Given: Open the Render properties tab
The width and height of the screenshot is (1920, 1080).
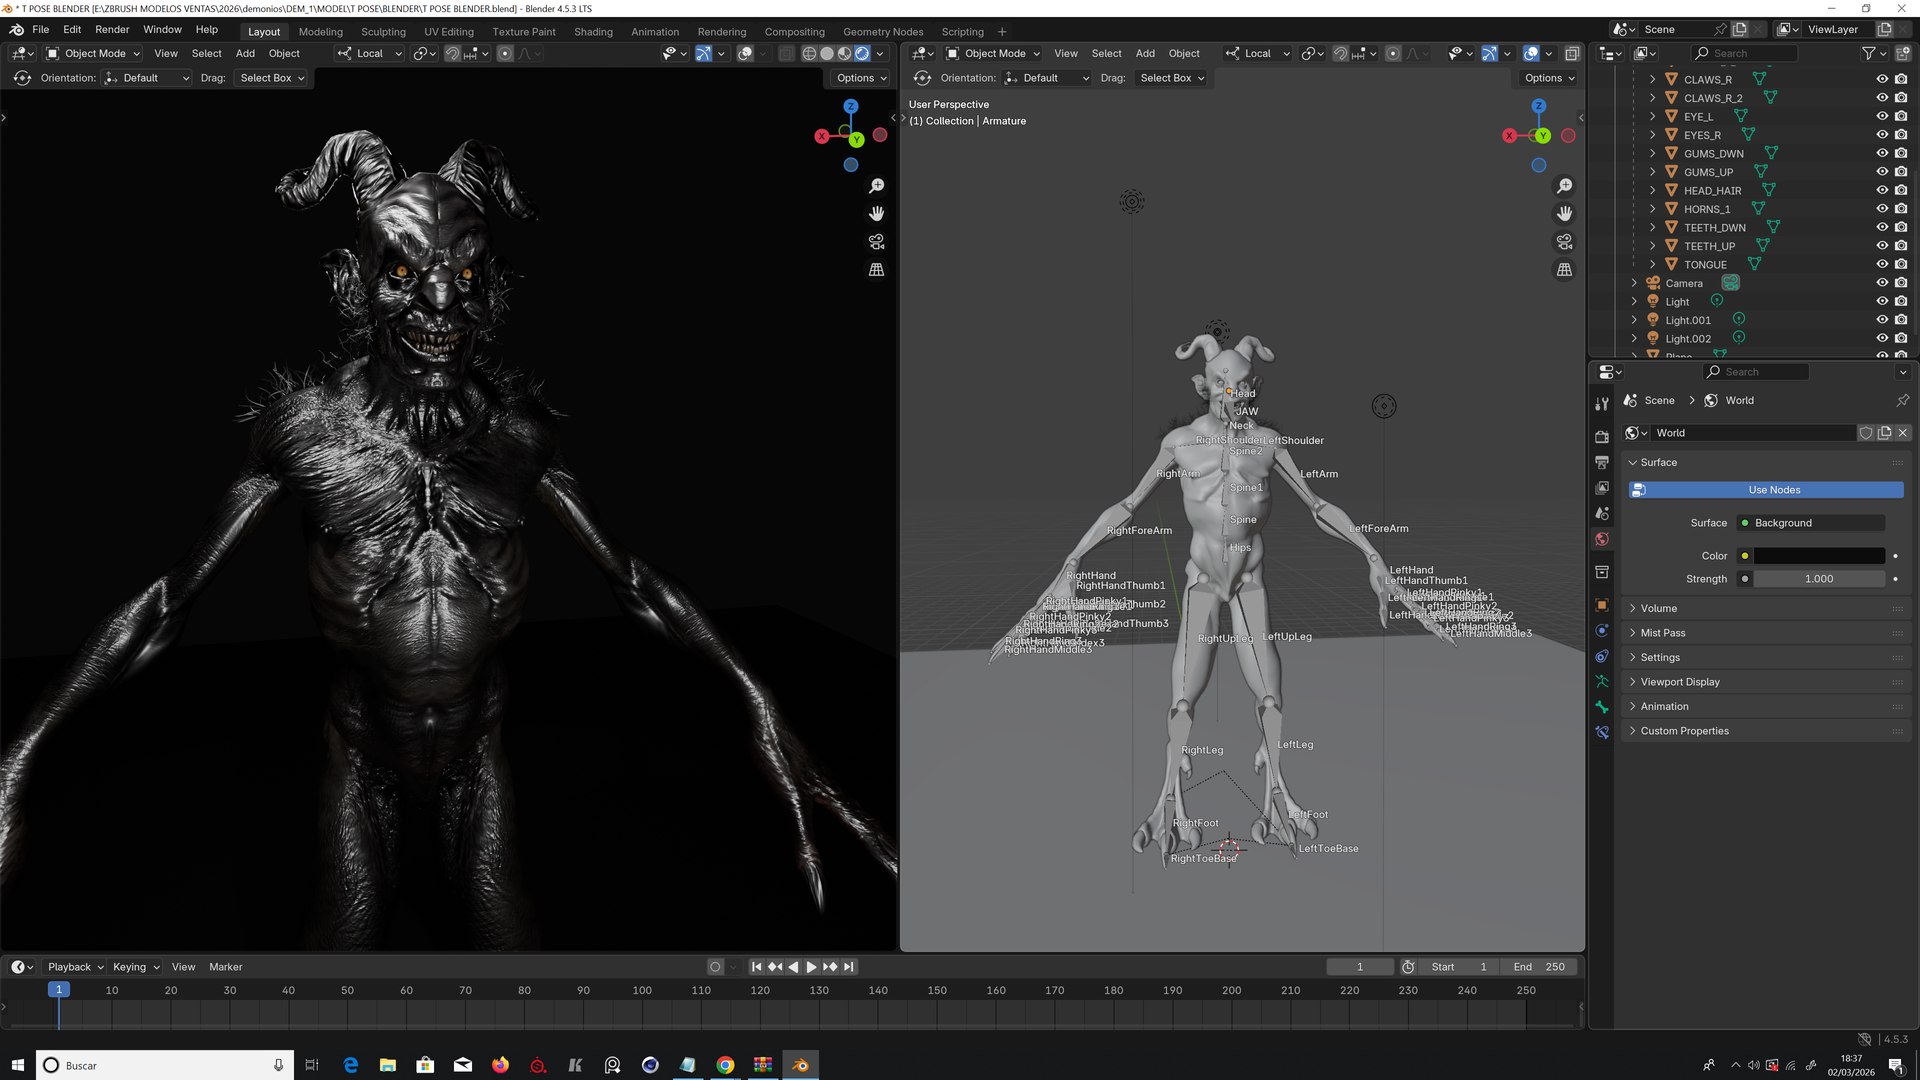Looking at the screenshot, I should (1602, 437).
